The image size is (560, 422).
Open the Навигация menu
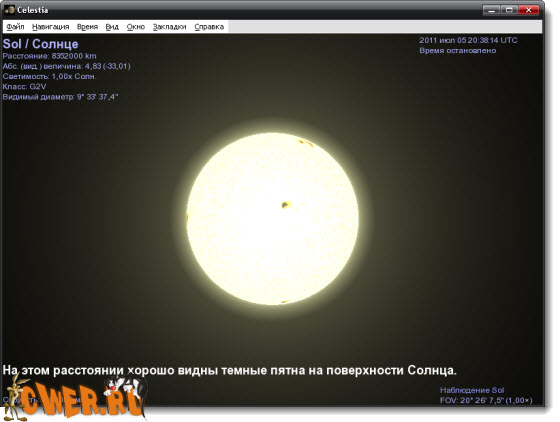point(50,27)
